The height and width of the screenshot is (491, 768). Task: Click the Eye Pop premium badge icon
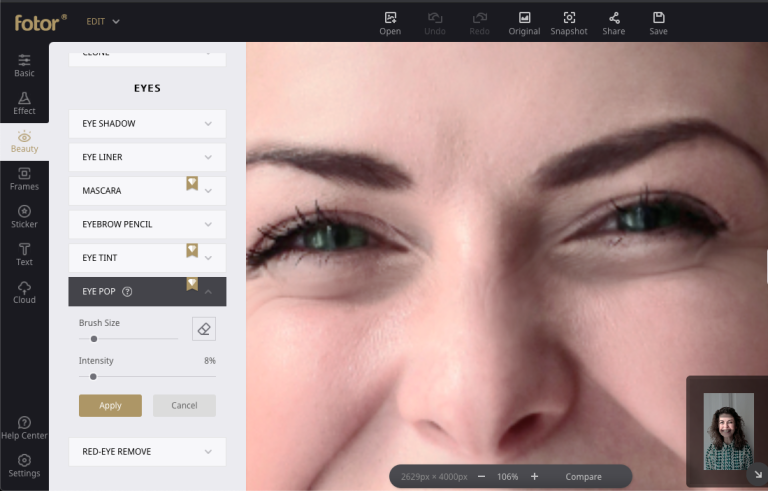tap(192, 284)
